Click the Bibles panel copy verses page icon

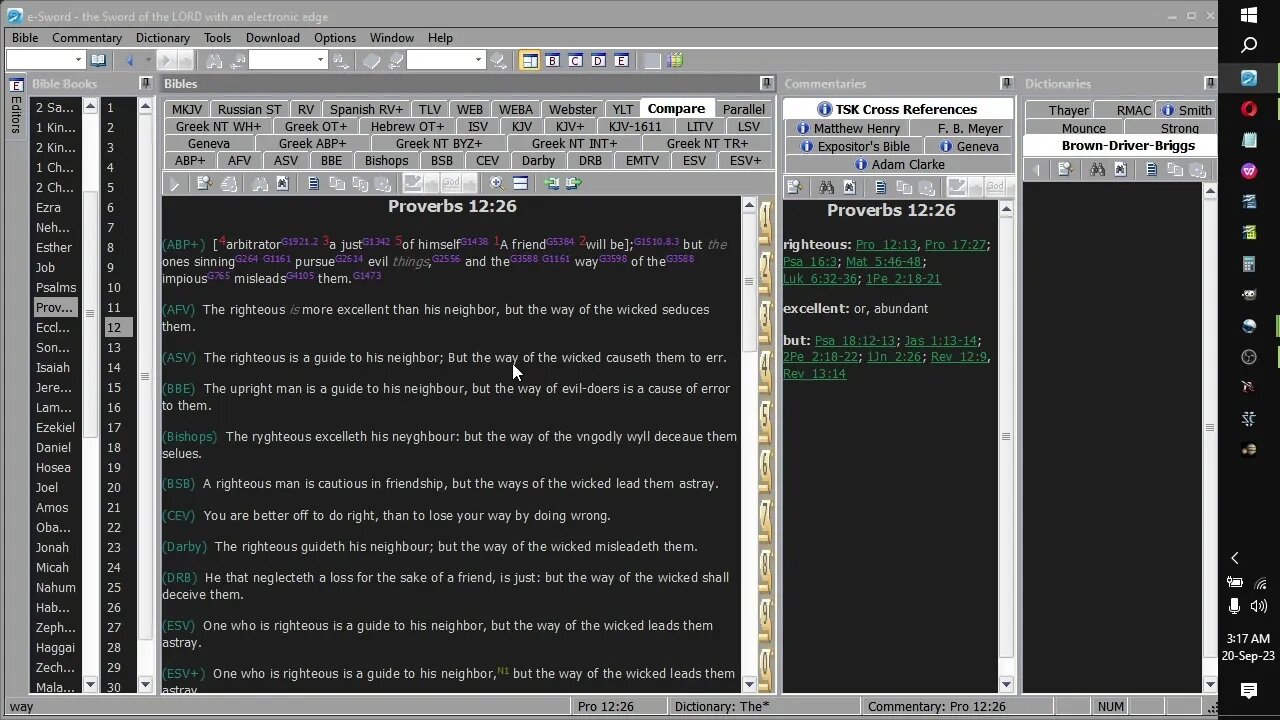pos(313,183)
